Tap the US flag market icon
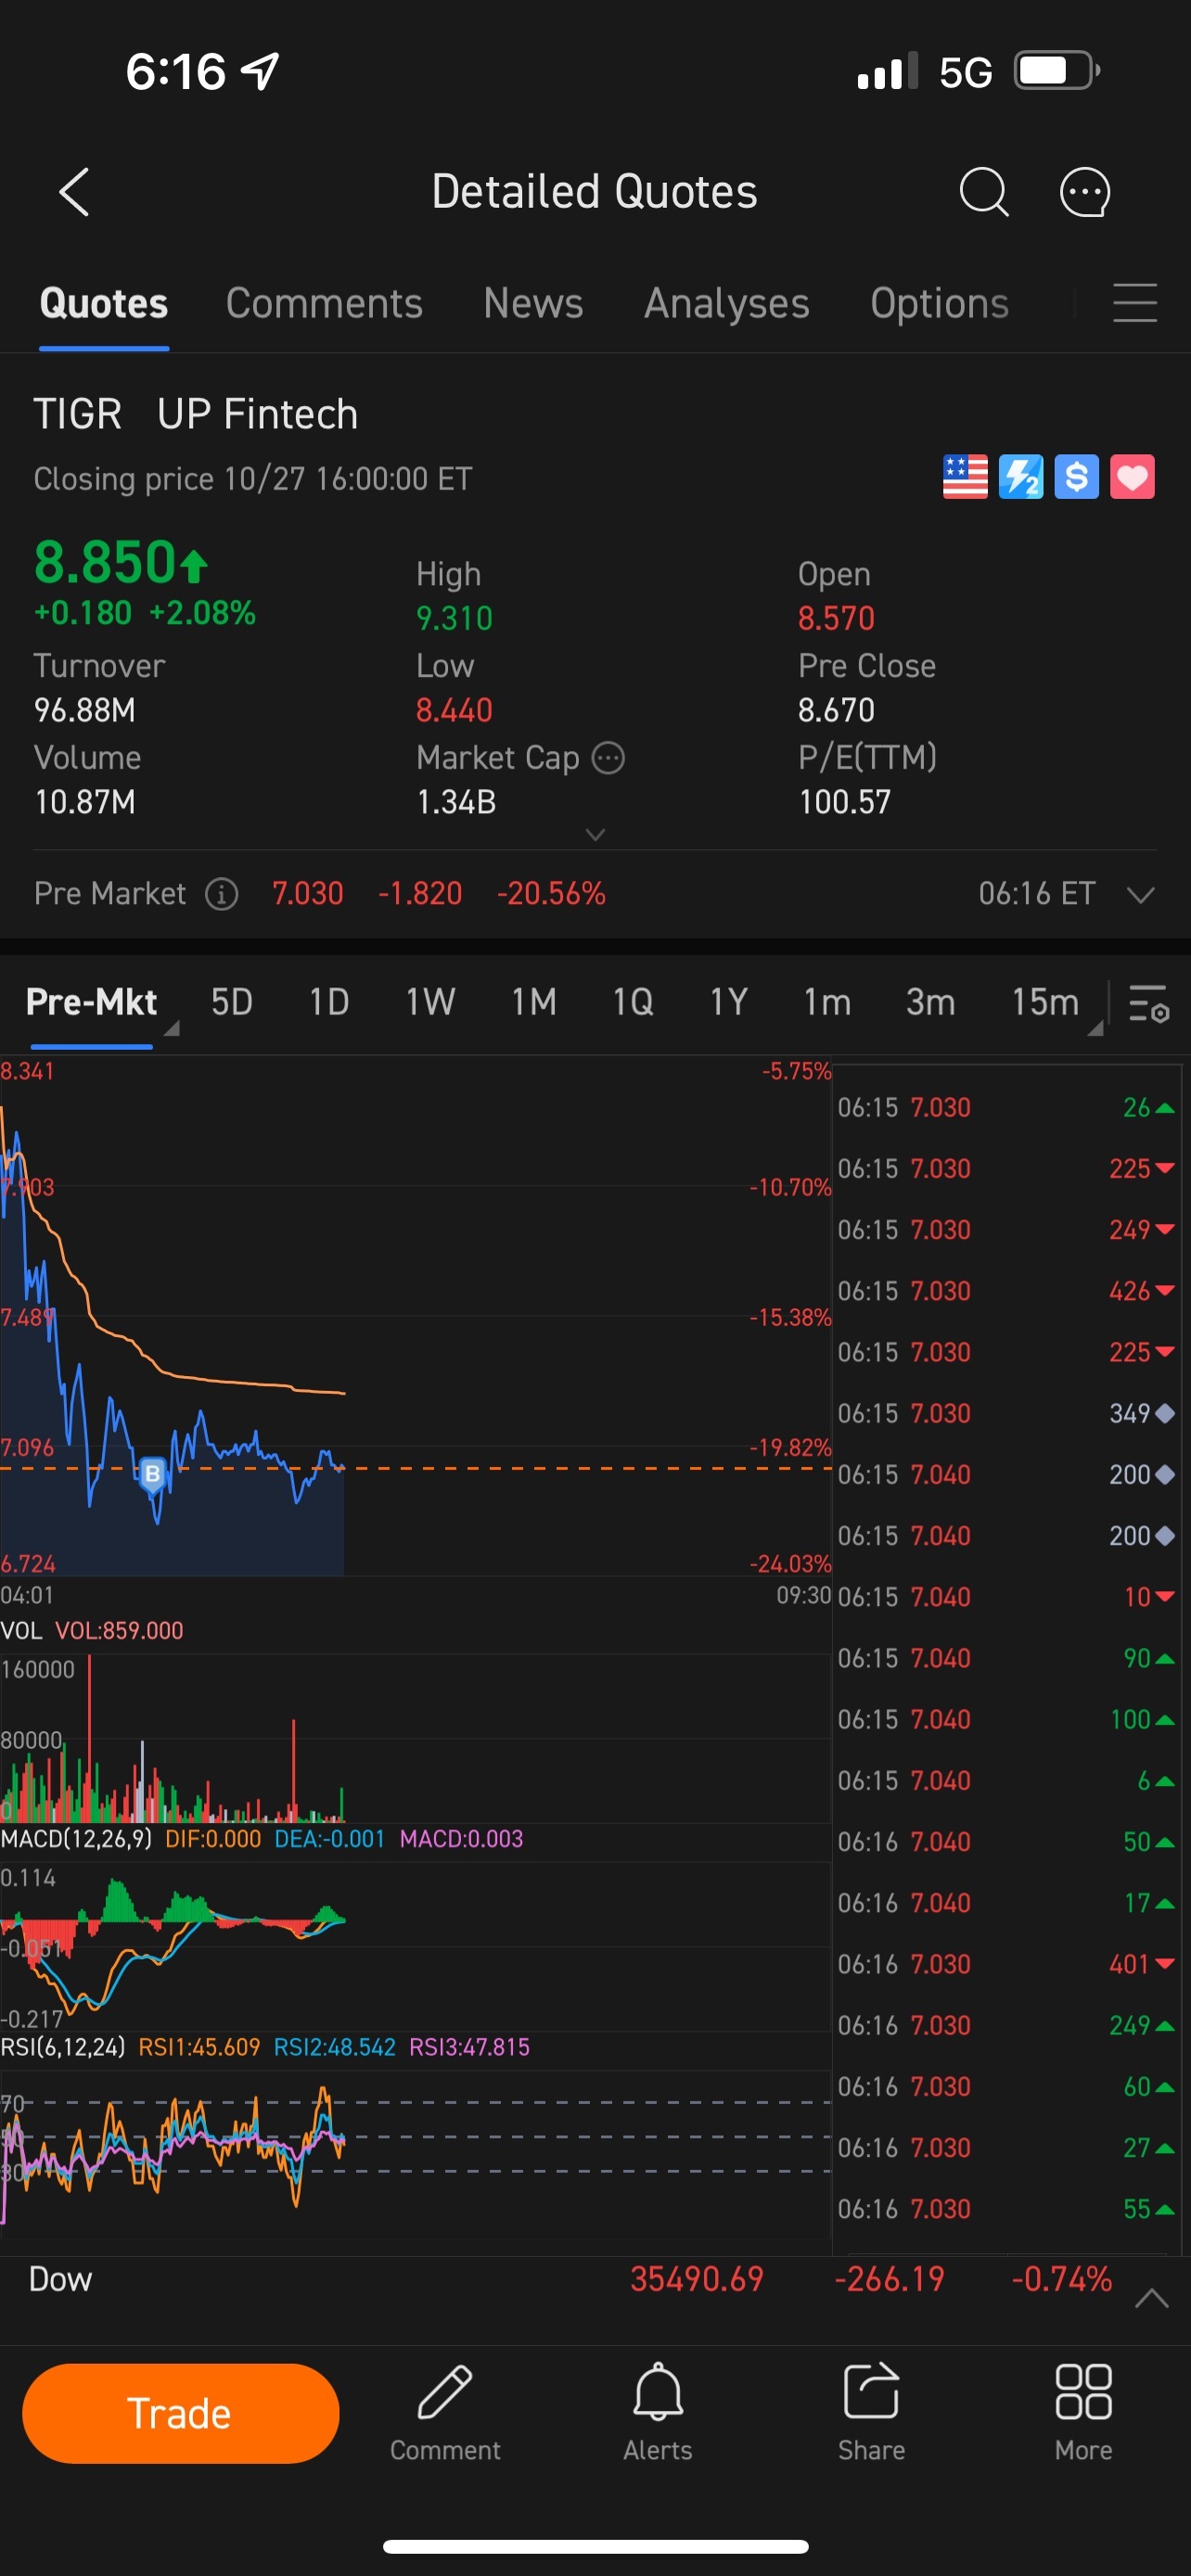 coord(965,476)
